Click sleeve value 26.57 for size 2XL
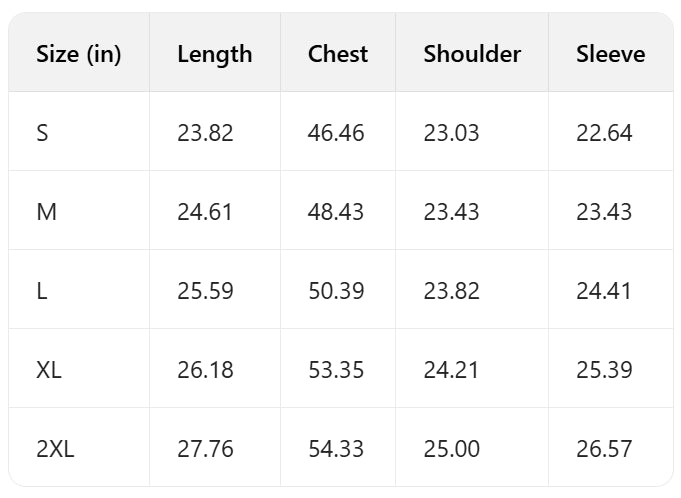Screen dimensions: 681x498 (604, 449)
